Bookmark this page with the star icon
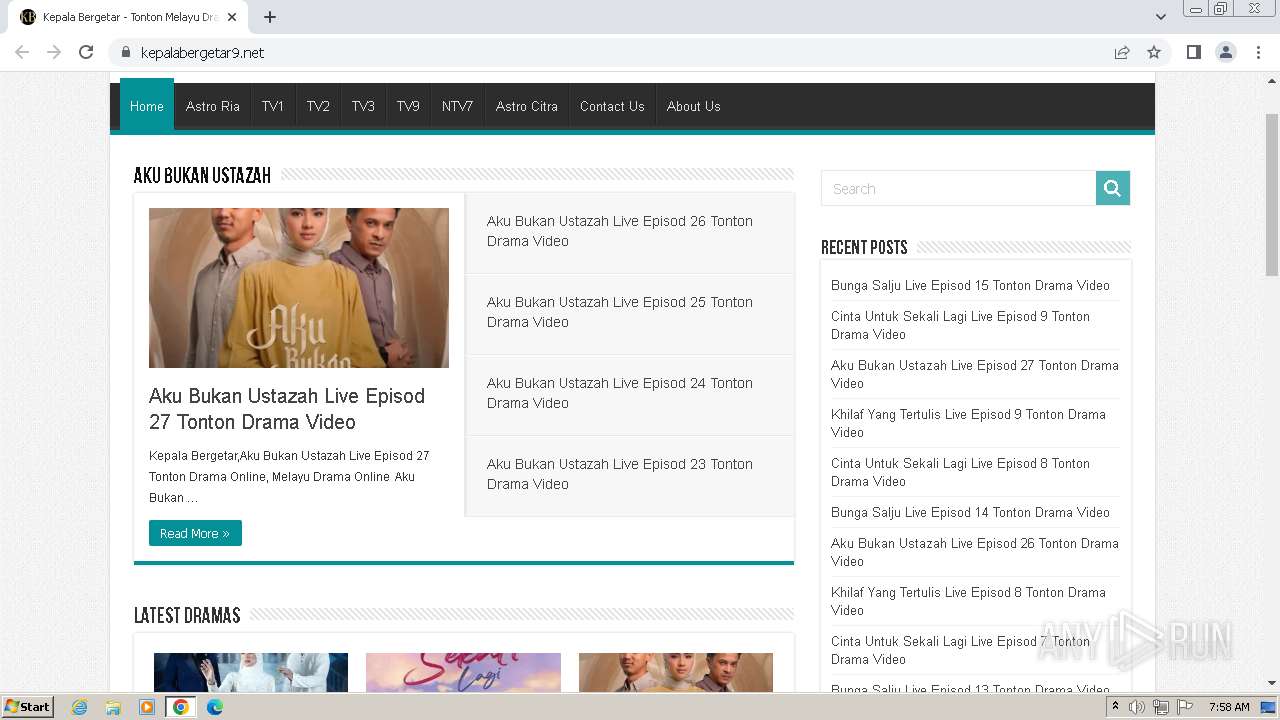Image resolution: width=1280 pixels, height=720 pixels. 1154,52
